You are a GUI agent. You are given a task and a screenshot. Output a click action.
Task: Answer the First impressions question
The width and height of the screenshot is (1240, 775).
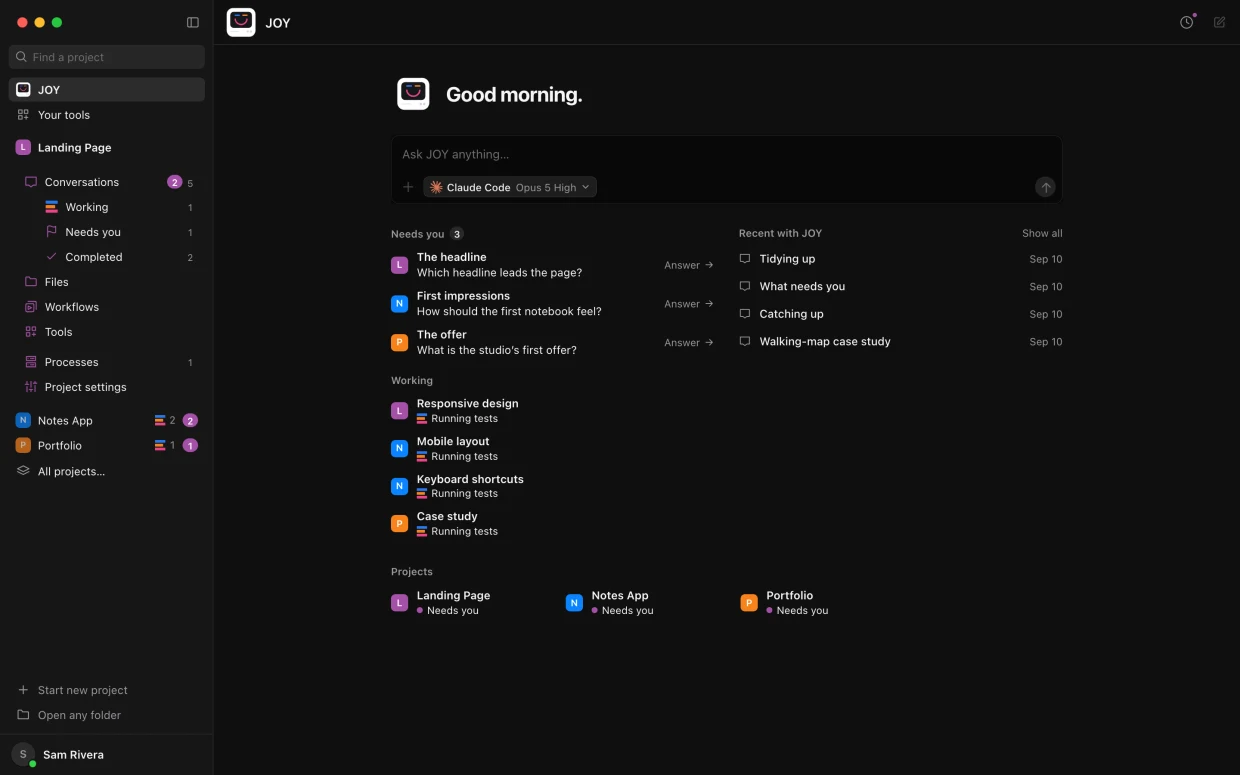[689, 304]
